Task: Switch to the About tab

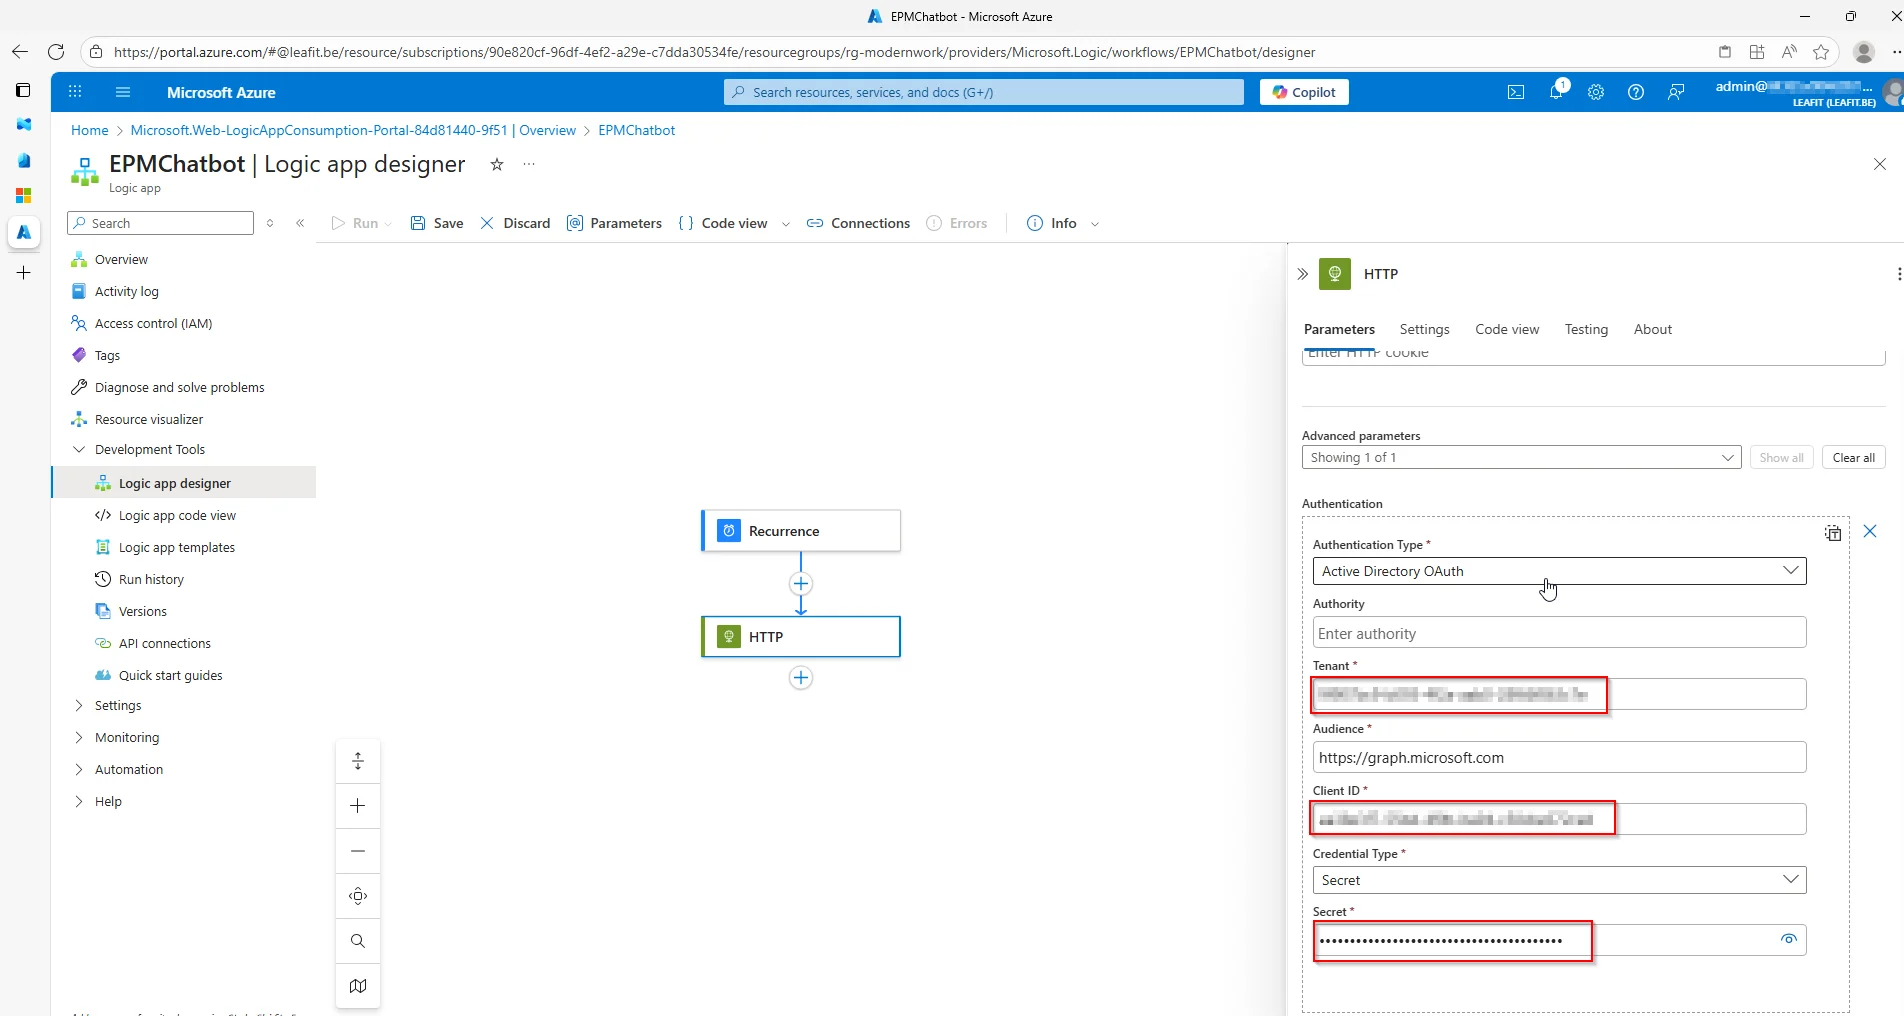Action: (1652, 329)
